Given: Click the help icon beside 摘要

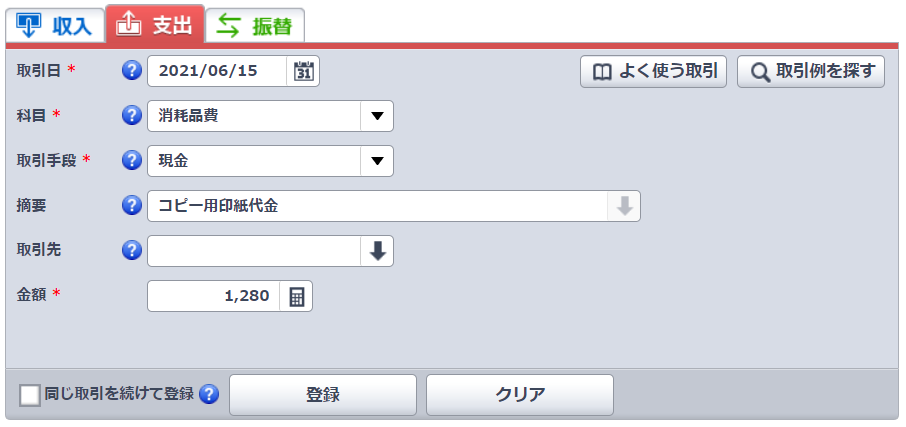Looking at the screenshot, I should tap(132, 206).
